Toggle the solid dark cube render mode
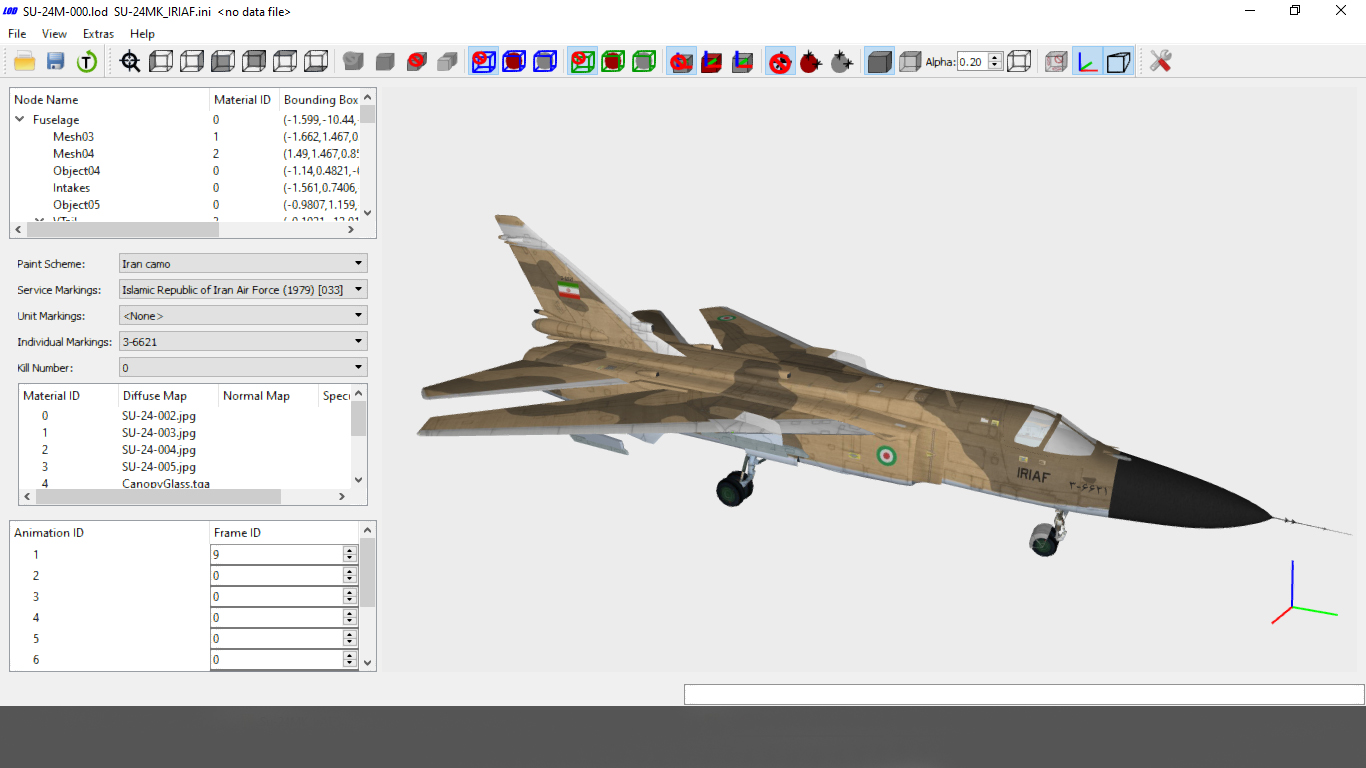 (879, 61)
